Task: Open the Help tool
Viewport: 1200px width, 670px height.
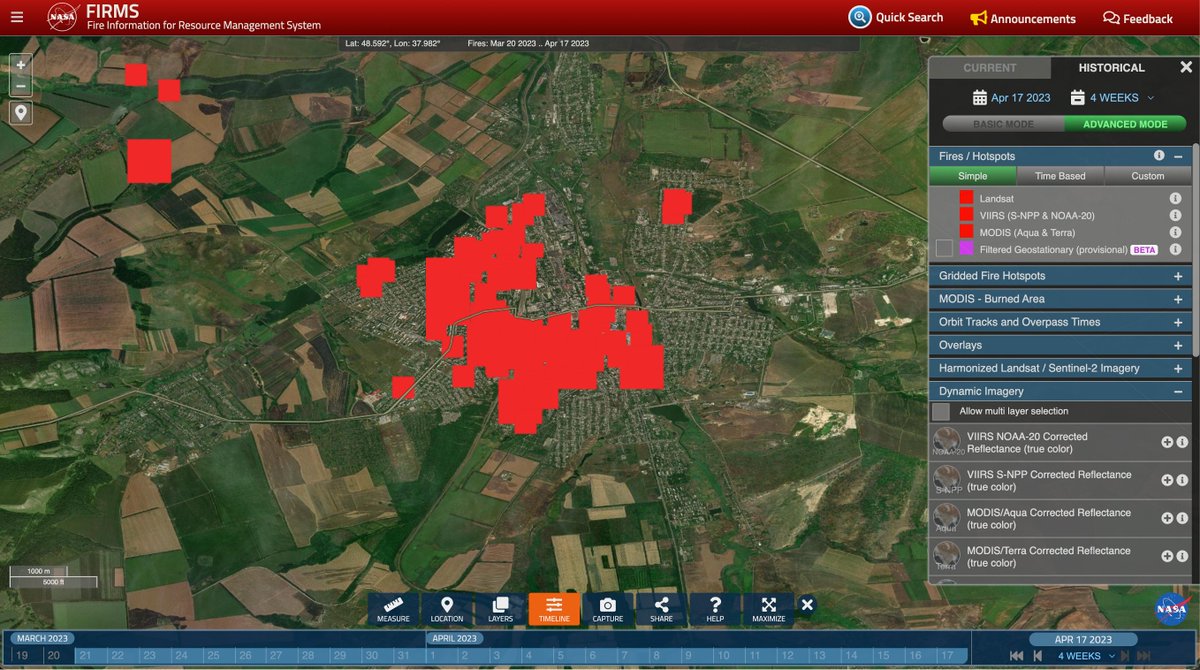Action: point(715,609)
